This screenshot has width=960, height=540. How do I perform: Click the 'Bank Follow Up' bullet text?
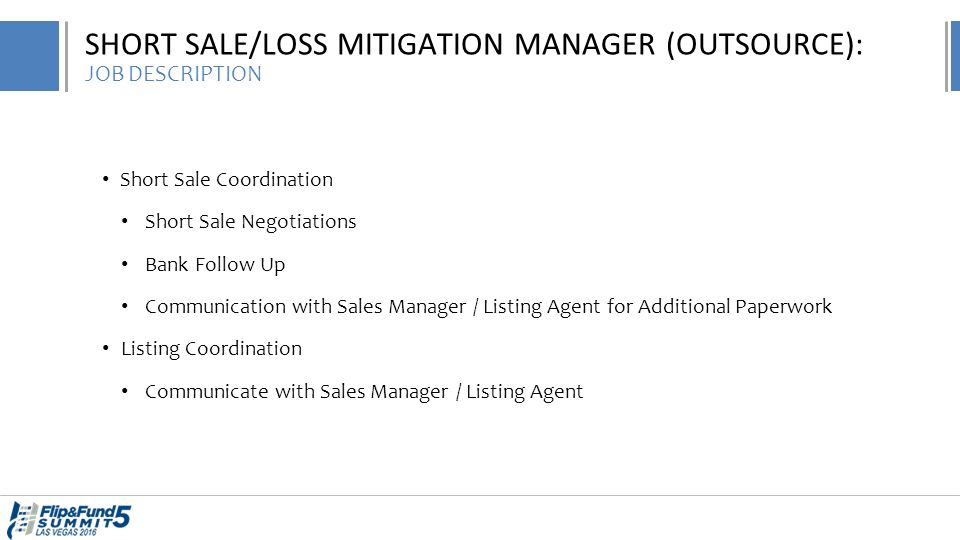tap(215, 264)
